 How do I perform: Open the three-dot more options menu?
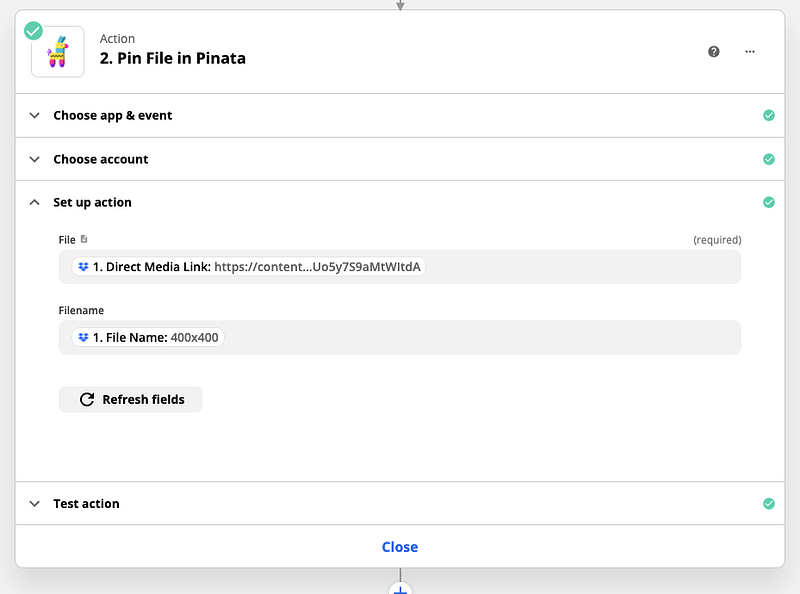[x=750, y=52]
